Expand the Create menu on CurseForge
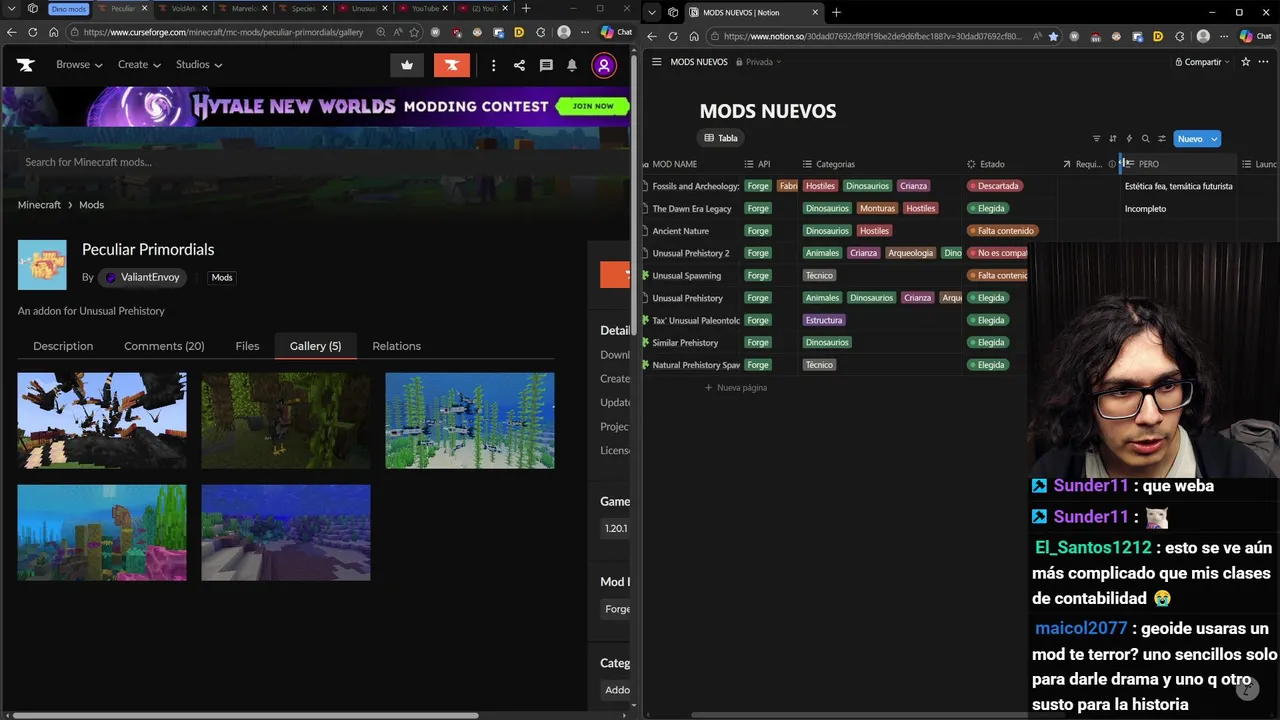The height and width of the screenshot is (720, 1280). click(139, 65)
